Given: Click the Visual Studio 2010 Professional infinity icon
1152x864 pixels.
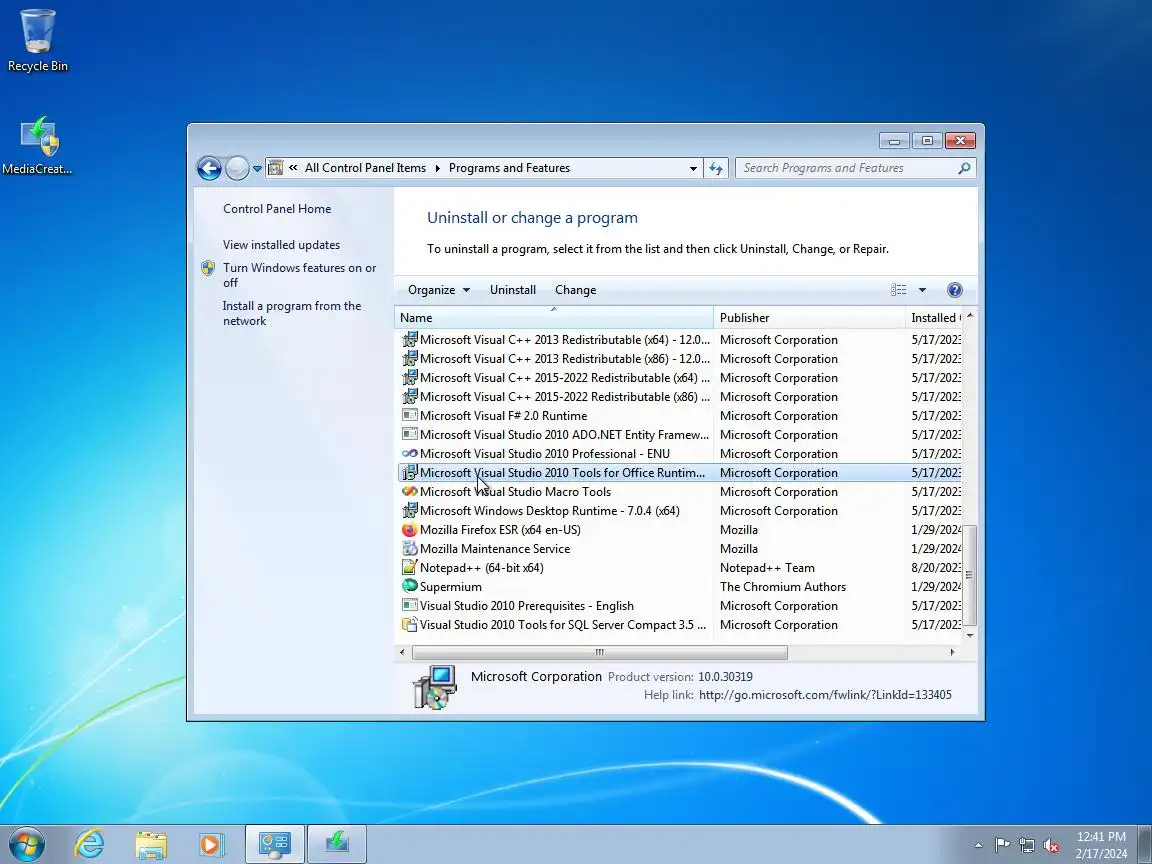Looking at the screenshot, I should click(x=410, y=453).
